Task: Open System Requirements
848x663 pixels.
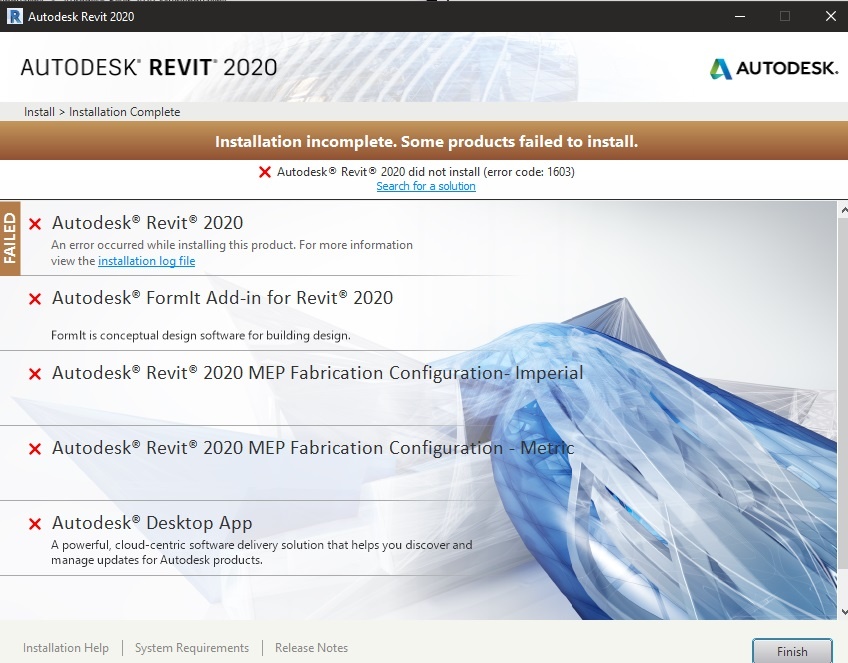Action: [192, 648]
